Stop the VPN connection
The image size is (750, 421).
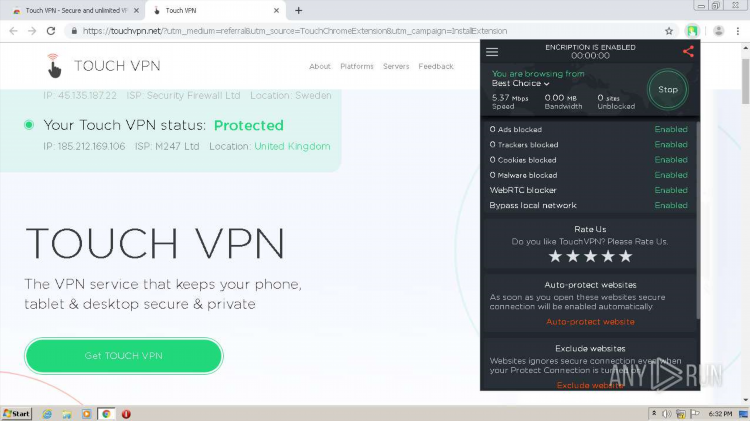(668, 89)
